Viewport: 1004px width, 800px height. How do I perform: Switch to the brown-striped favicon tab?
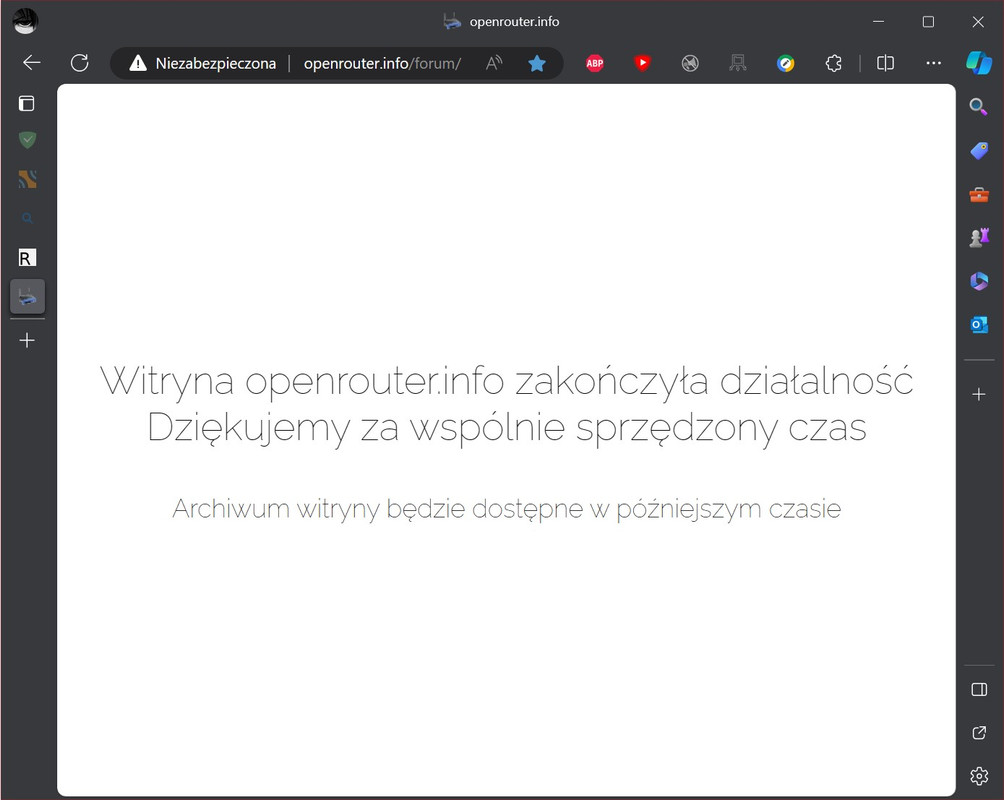tap(27, 179)
